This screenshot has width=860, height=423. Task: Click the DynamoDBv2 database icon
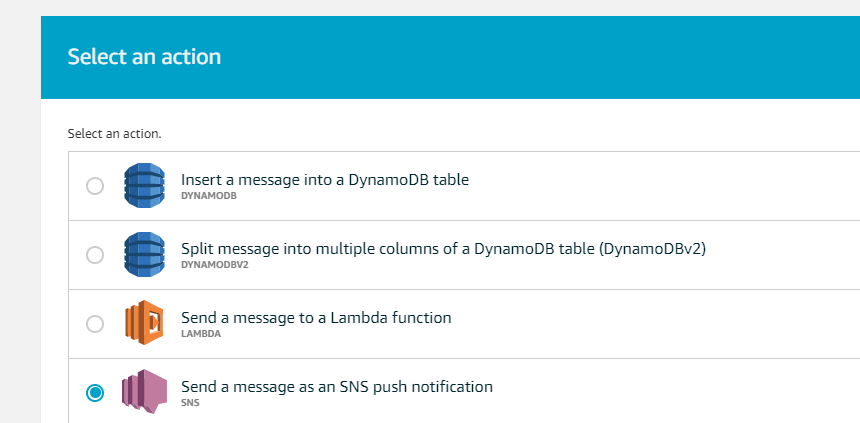click(x=144, y=255)
